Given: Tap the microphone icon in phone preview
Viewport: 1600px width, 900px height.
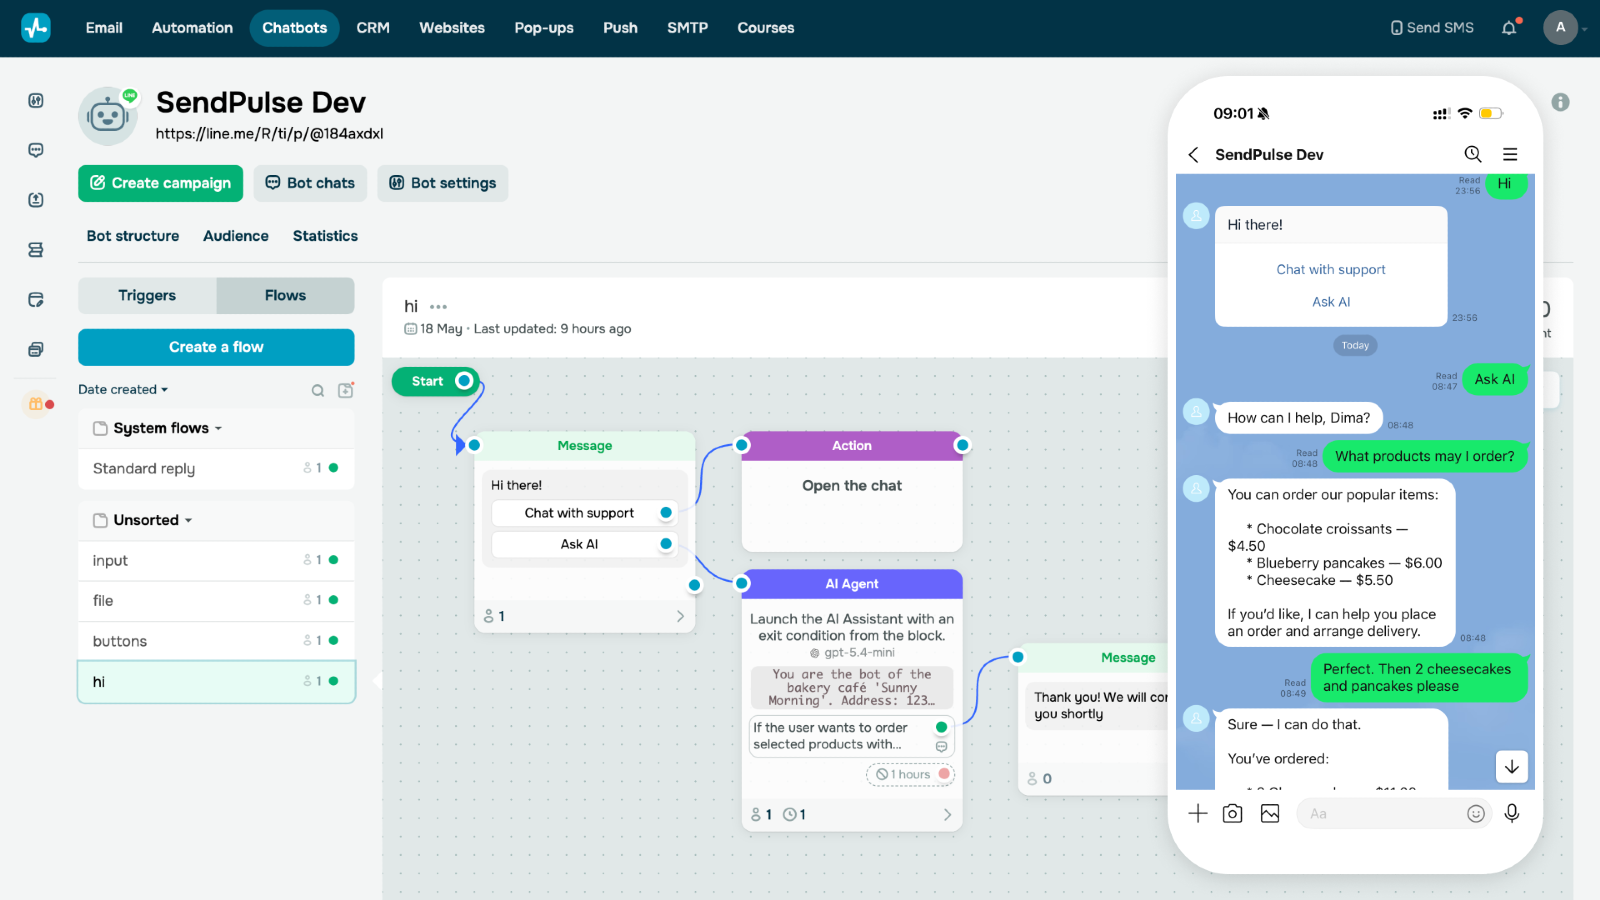Looking at the screenshot, I should point(1512,814).
